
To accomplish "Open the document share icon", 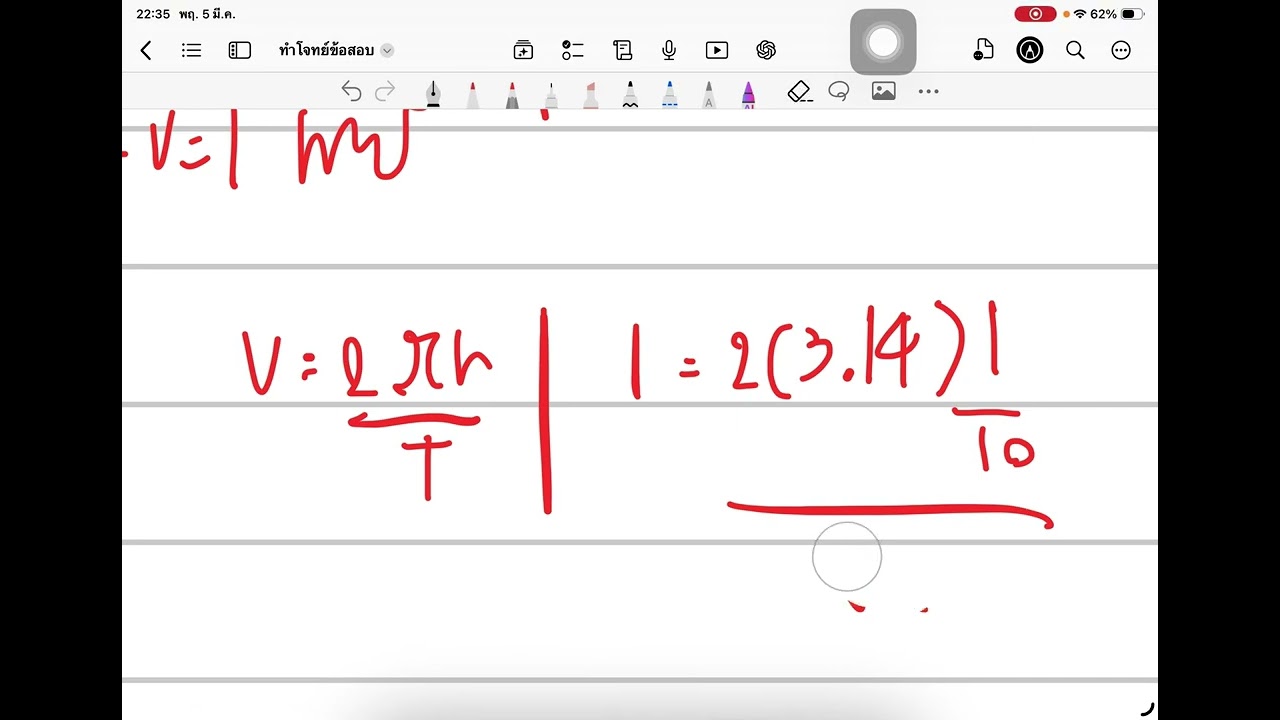I will coord(983,50).
